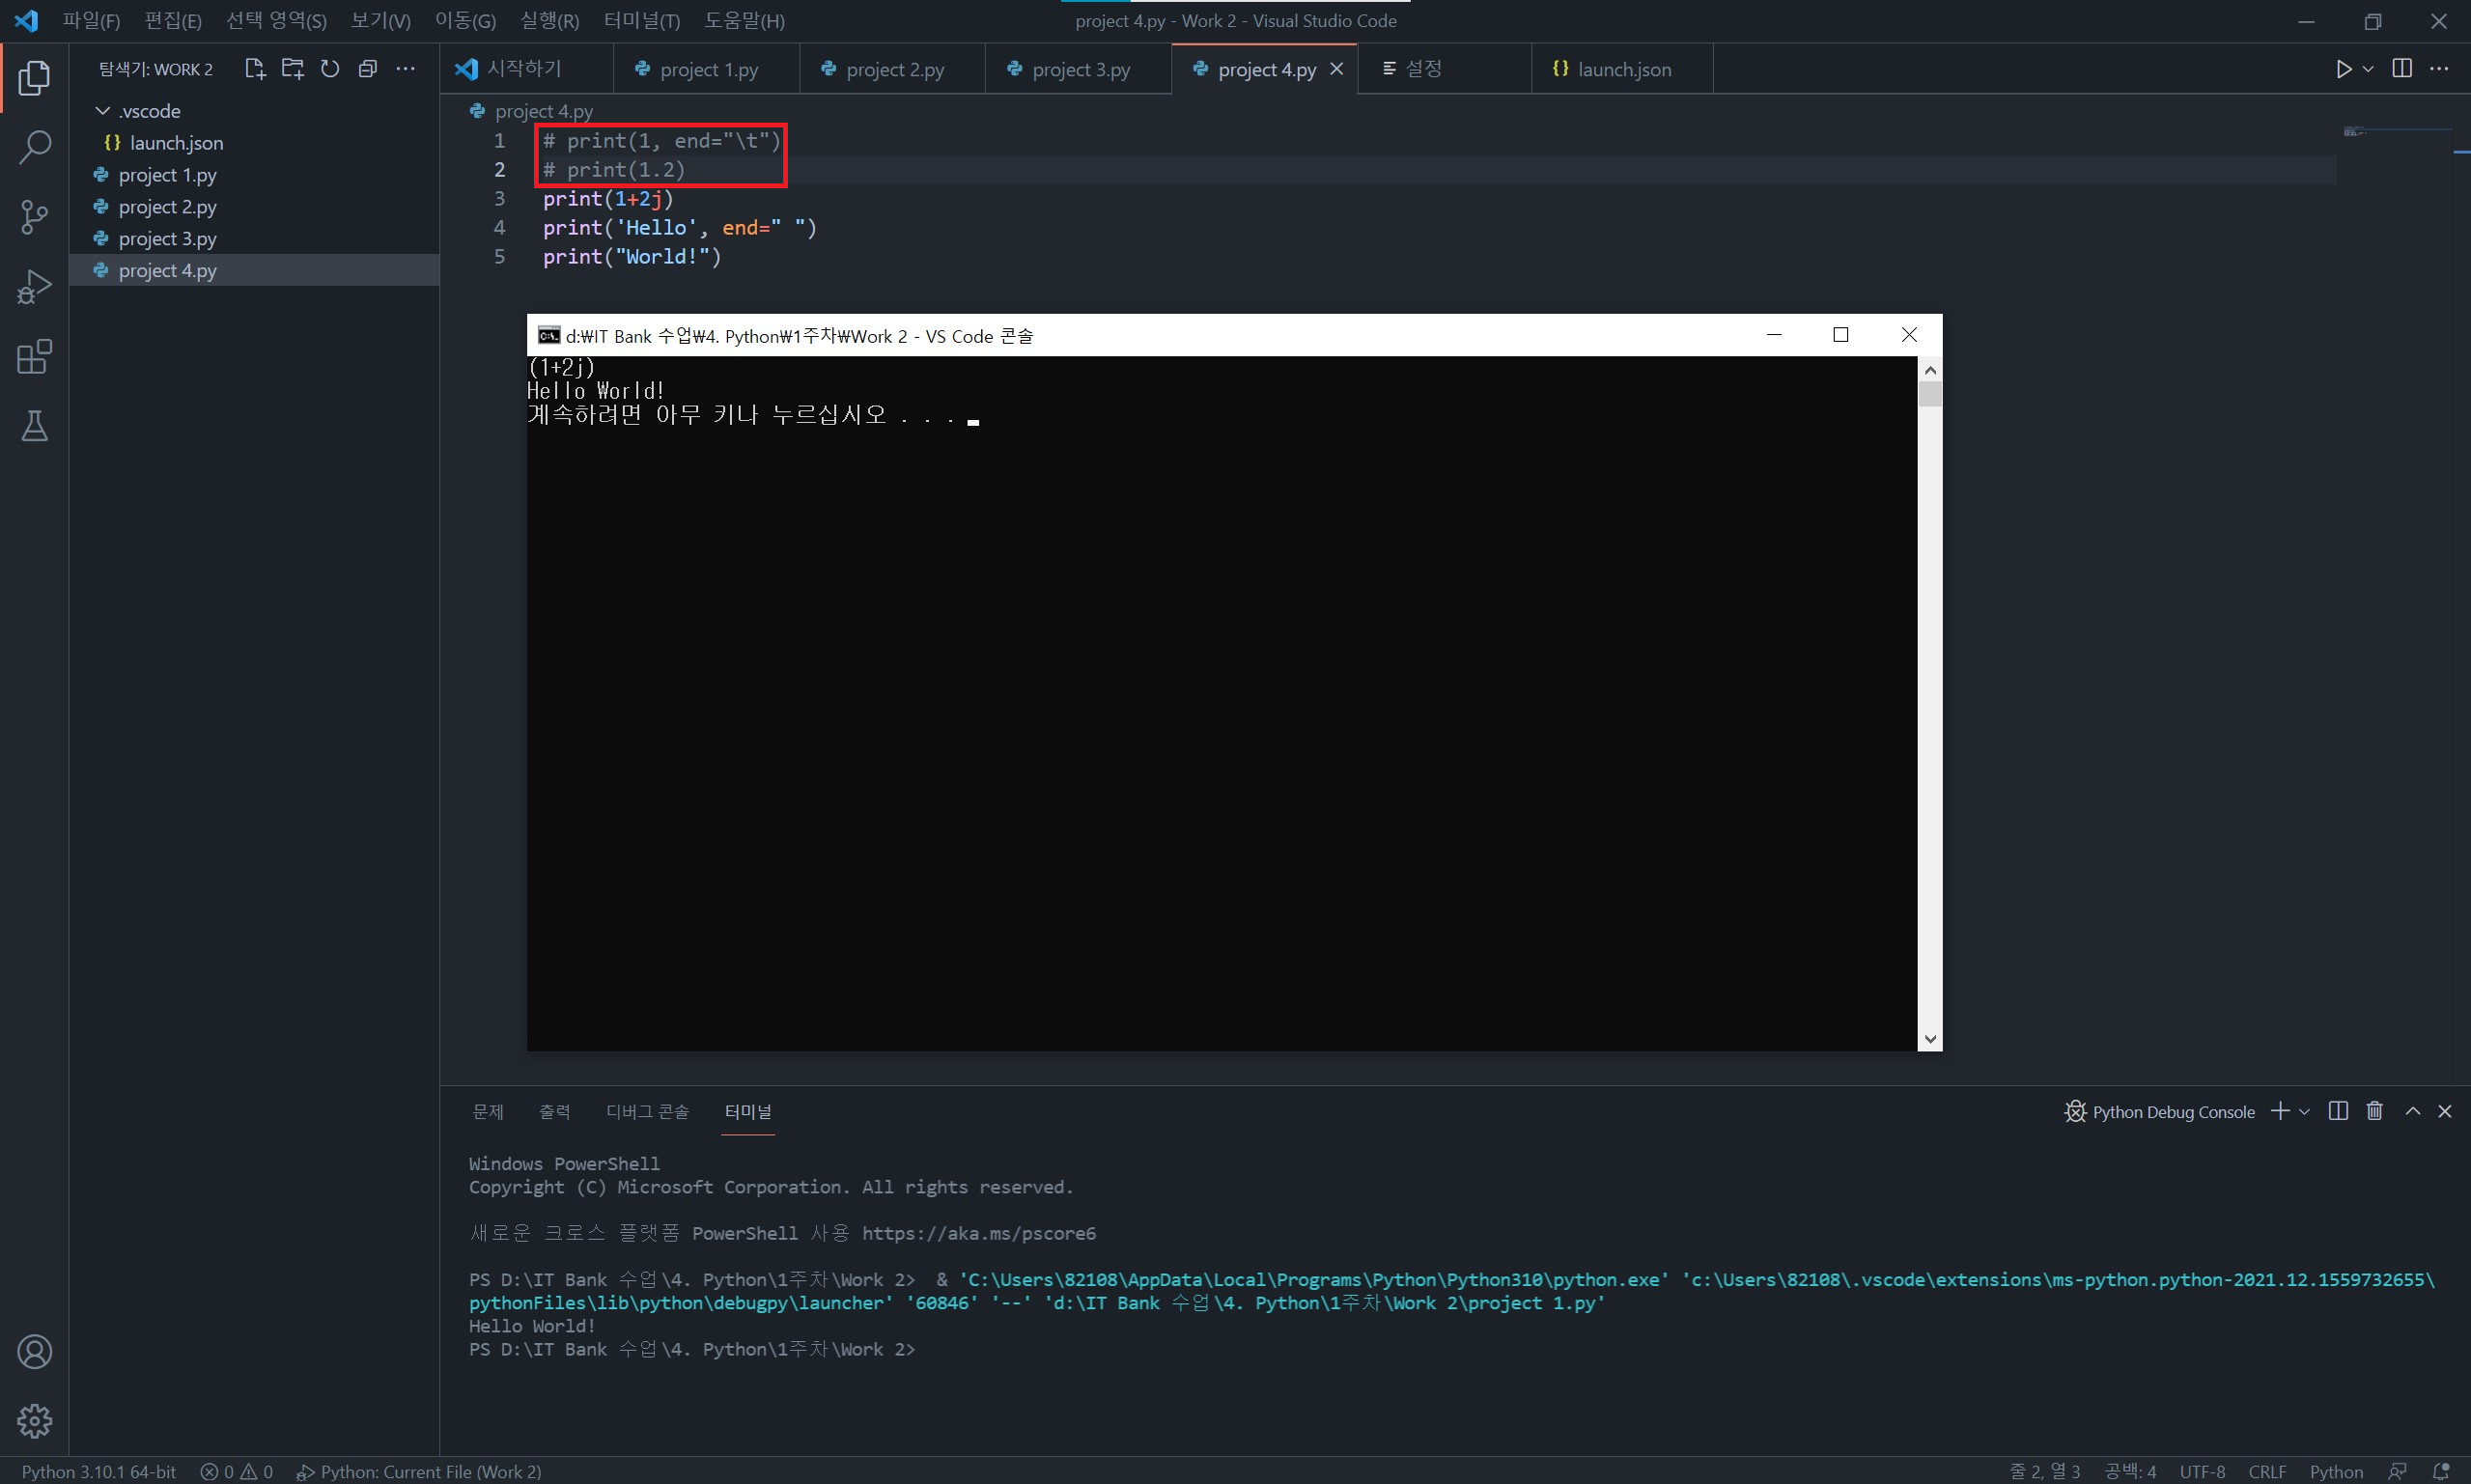The width and height of the screenshot is (2471, 1484).
Task: Click Python 3.10.1 64-bit interpreter selector
Action: tap(99, 1472)
